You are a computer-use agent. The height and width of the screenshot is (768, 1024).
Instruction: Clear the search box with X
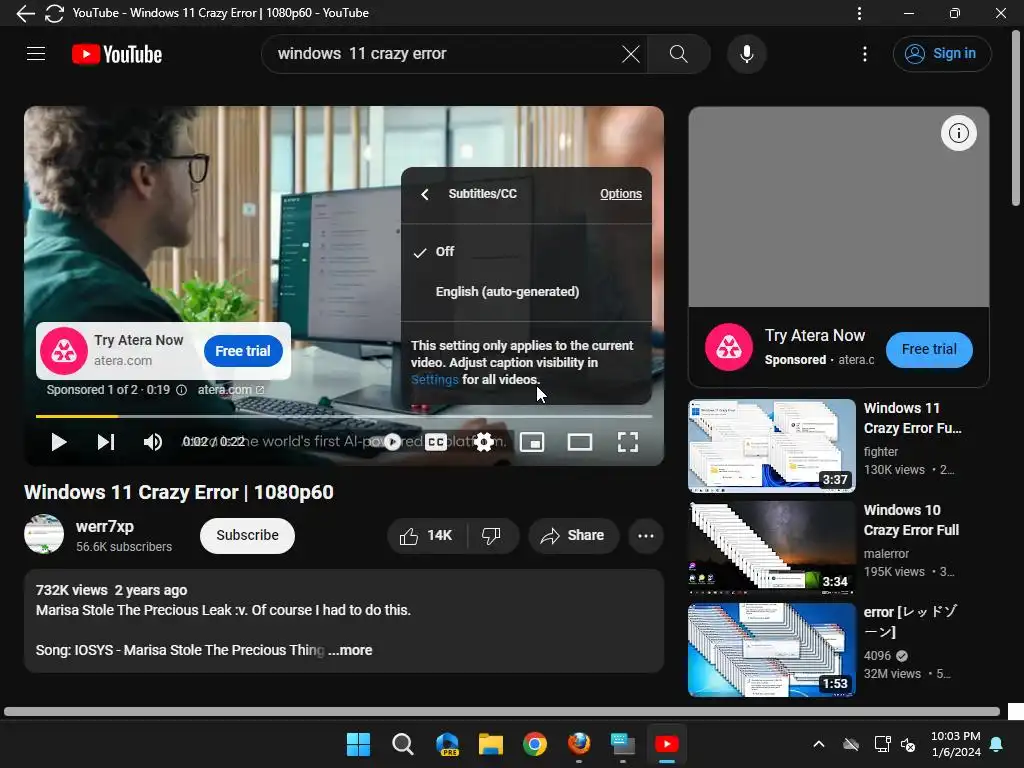[631, 54]
